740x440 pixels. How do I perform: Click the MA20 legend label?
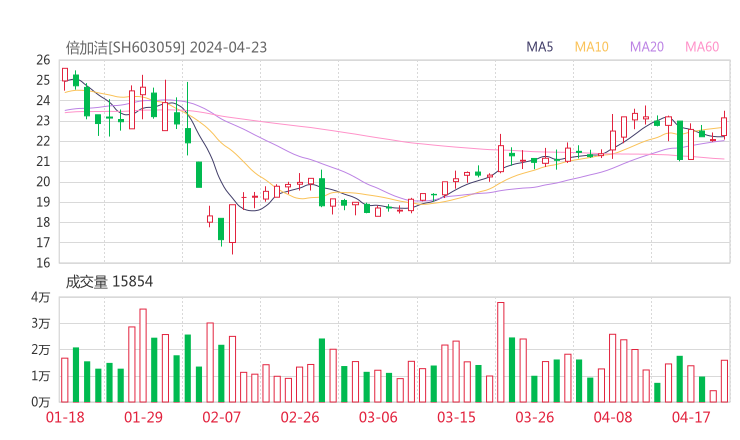coord(647,47)
